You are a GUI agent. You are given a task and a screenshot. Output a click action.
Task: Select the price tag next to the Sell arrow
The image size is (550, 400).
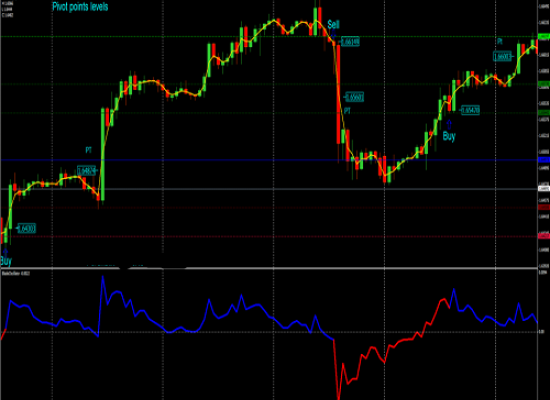[x=350, y=42]
